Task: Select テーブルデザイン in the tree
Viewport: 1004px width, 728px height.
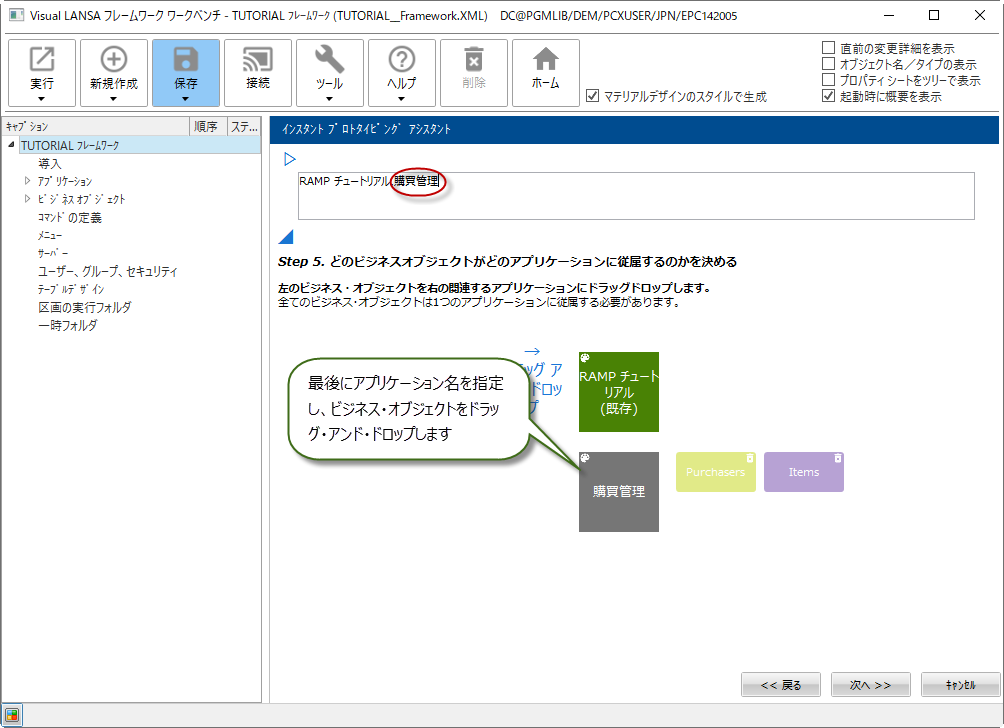Action: tap(70, 289)
